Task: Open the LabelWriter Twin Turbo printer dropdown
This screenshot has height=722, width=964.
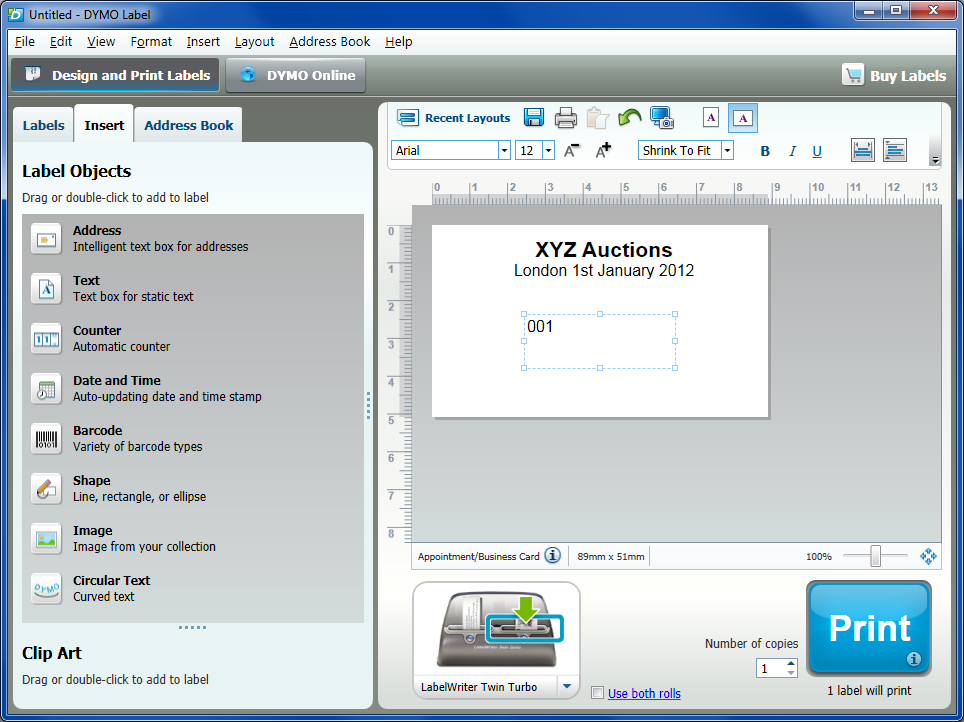Action: point(567,686)
